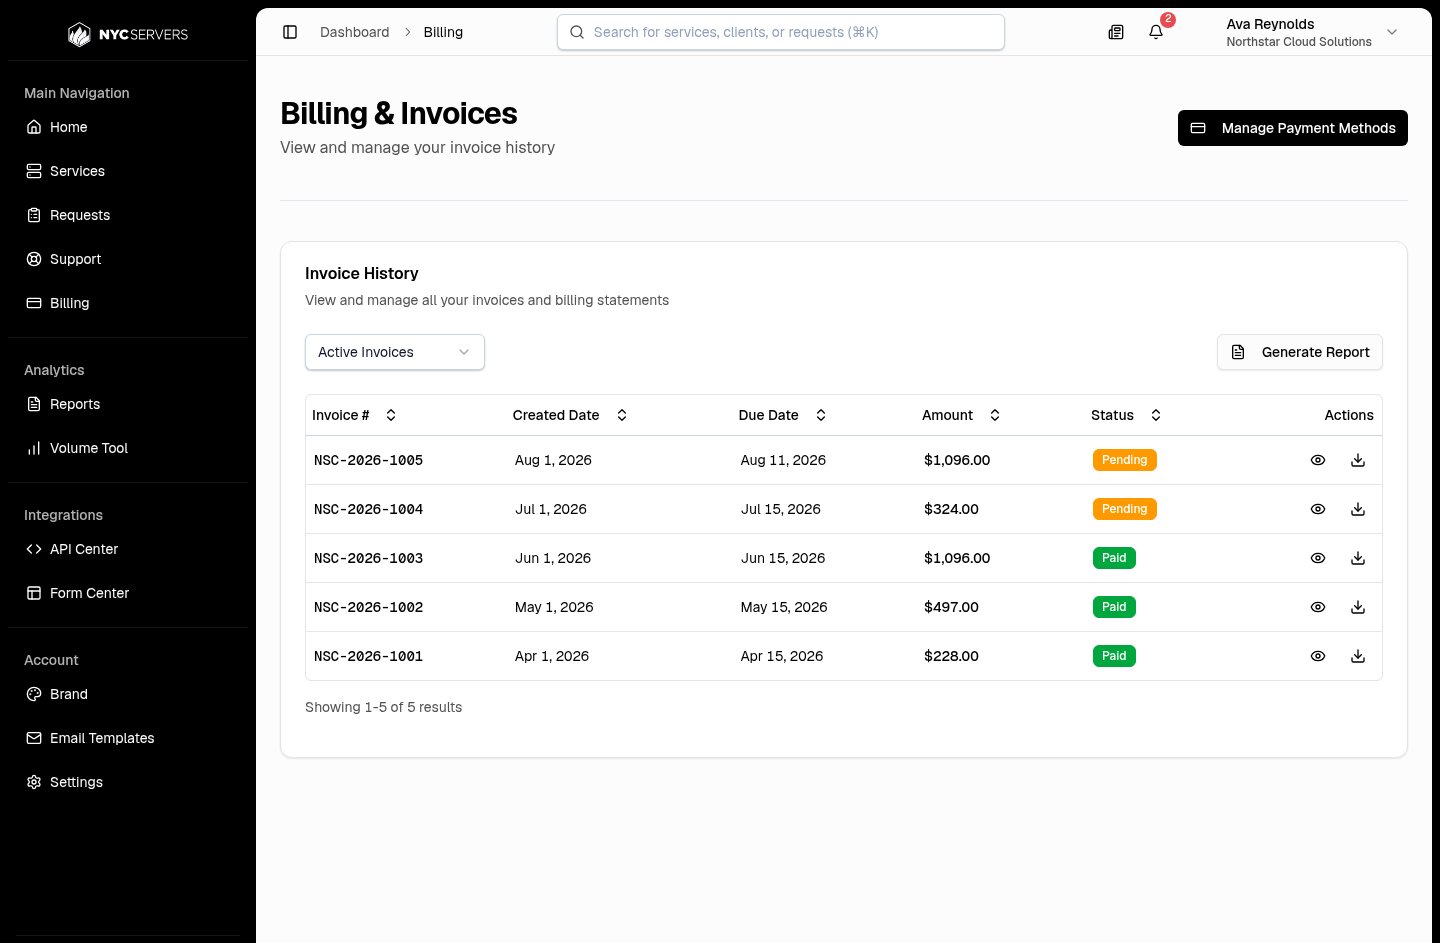Click Paid badge for NSC-2026-1002
The width and height of the screenshot is (1440, 943).
pos(1114,607)
